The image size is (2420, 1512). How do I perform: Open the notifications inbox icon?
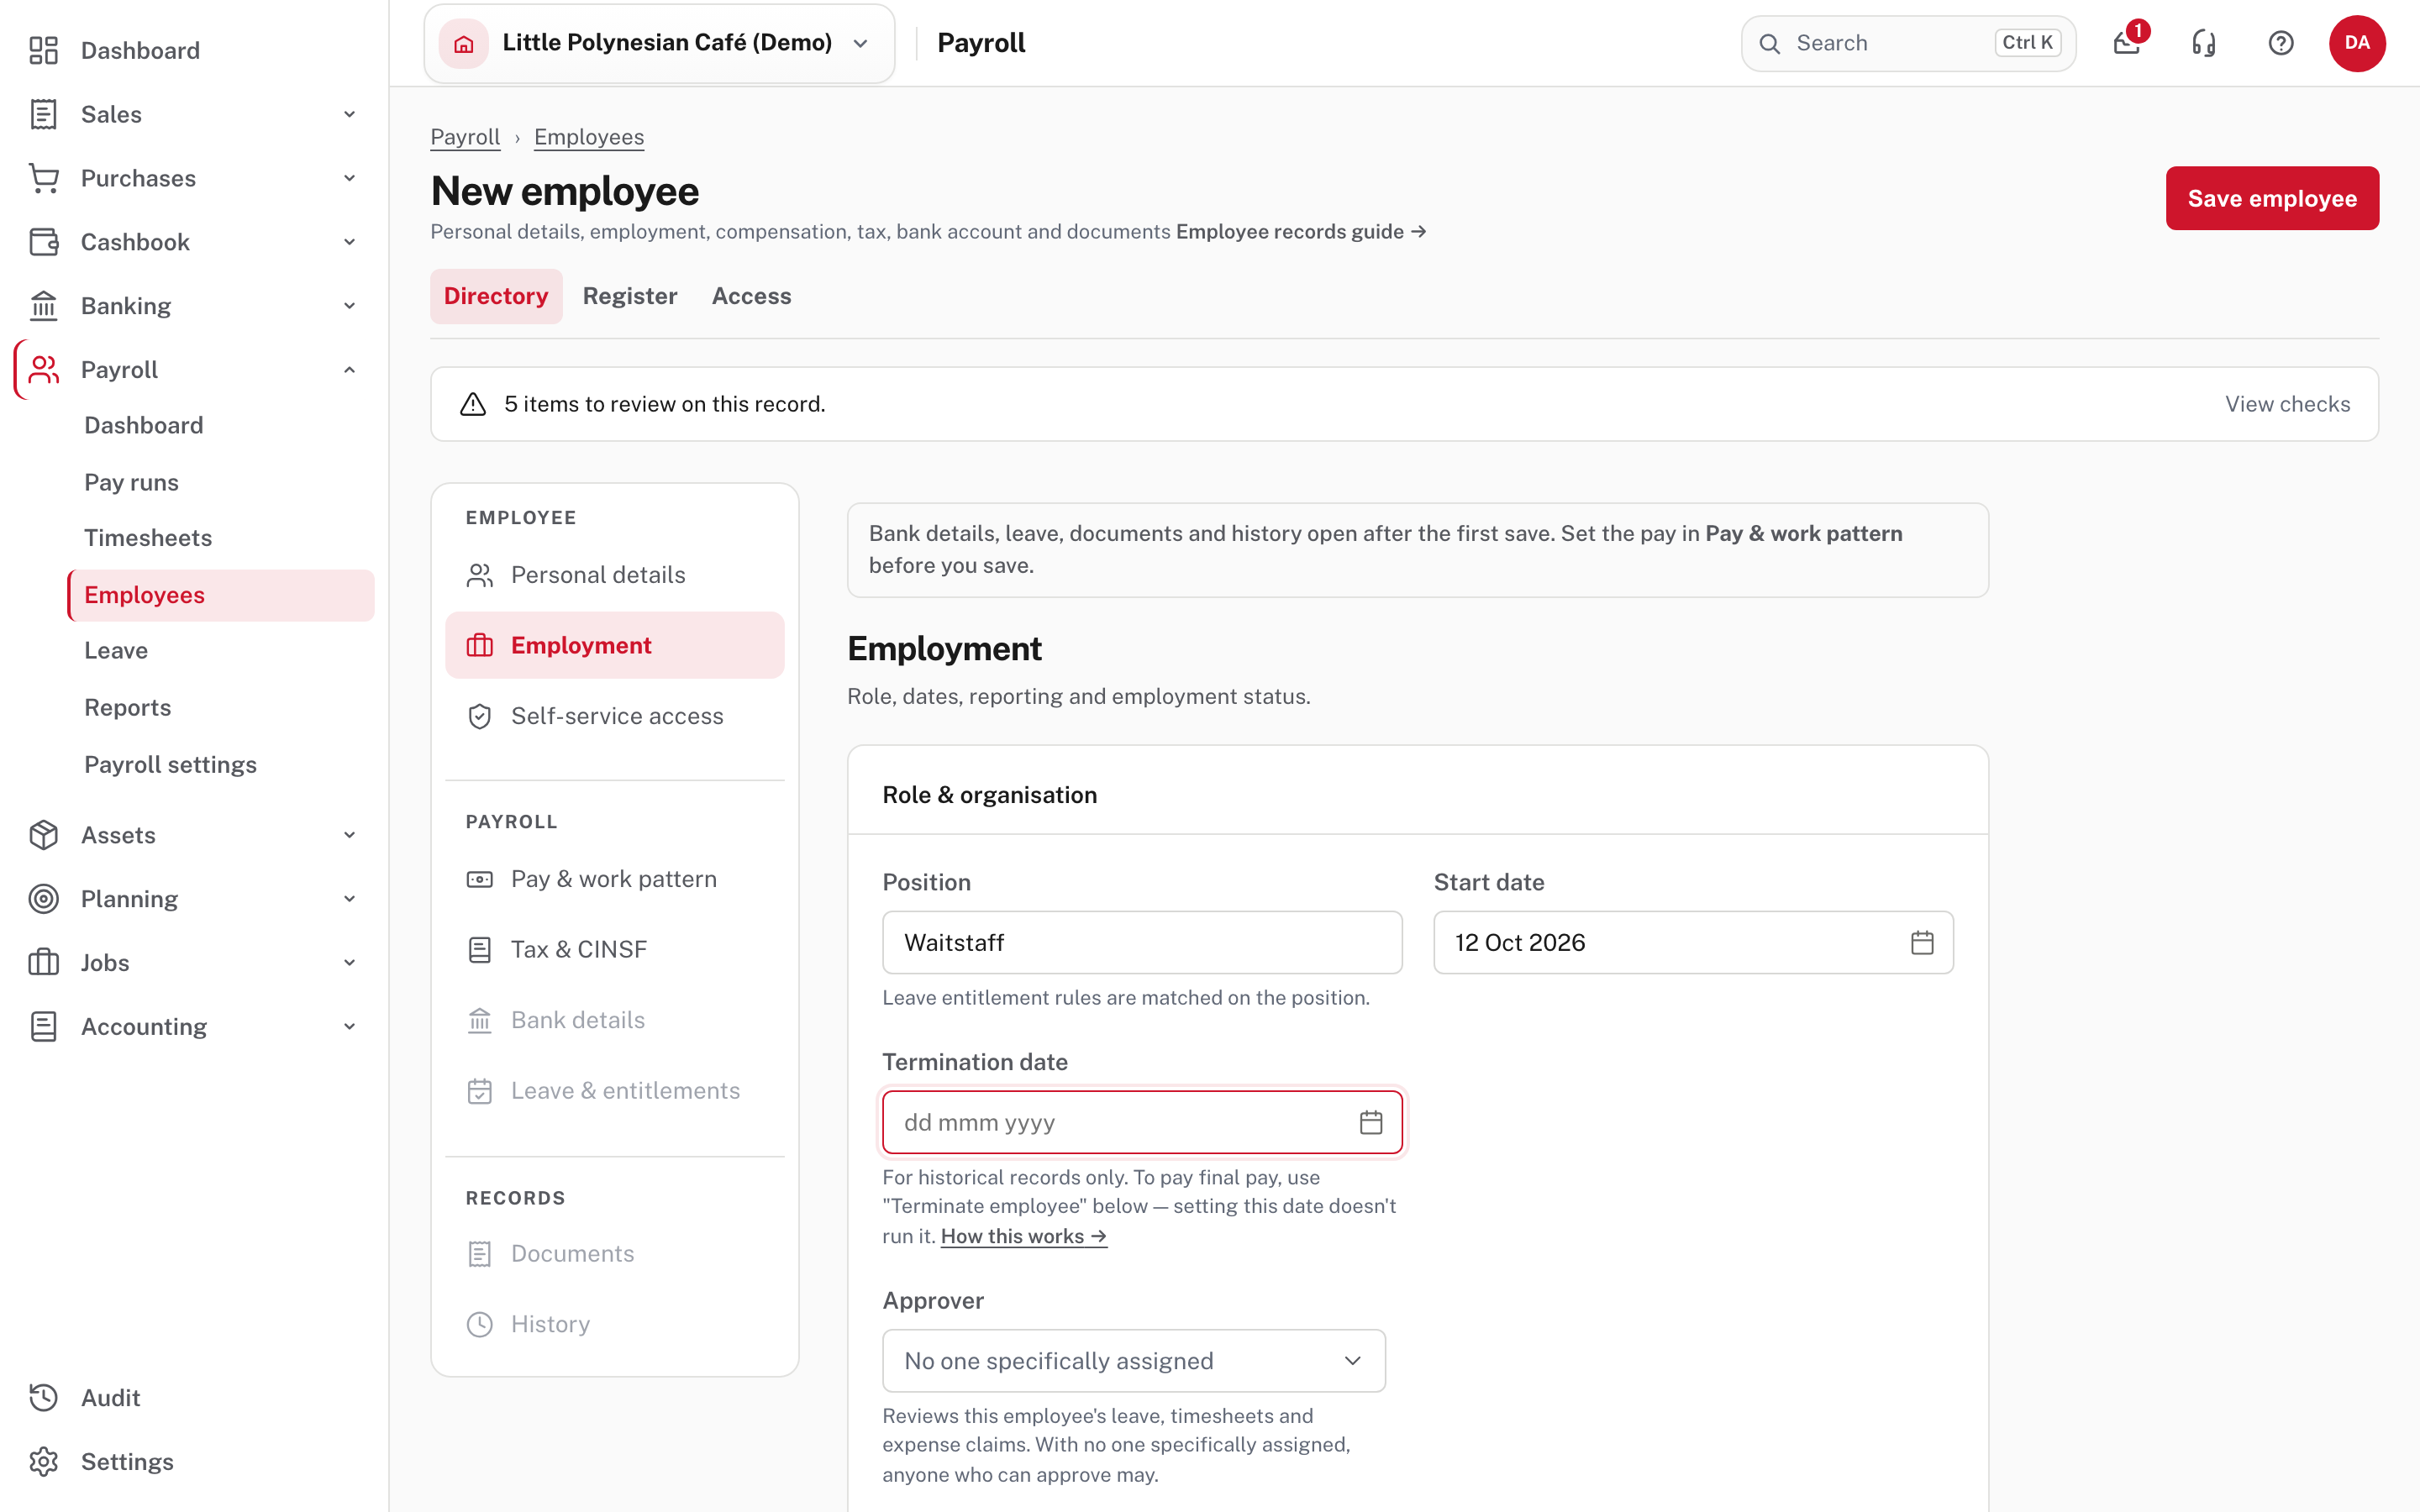[2127, 43]
